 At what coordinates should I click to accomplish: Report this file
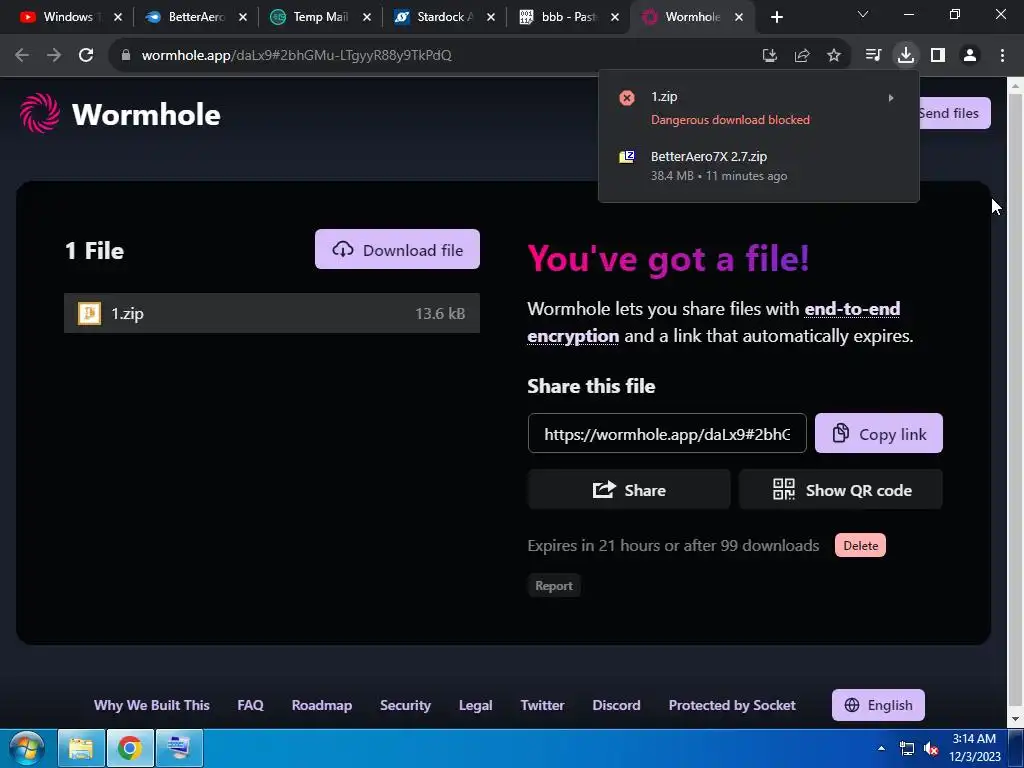point(554,586)
